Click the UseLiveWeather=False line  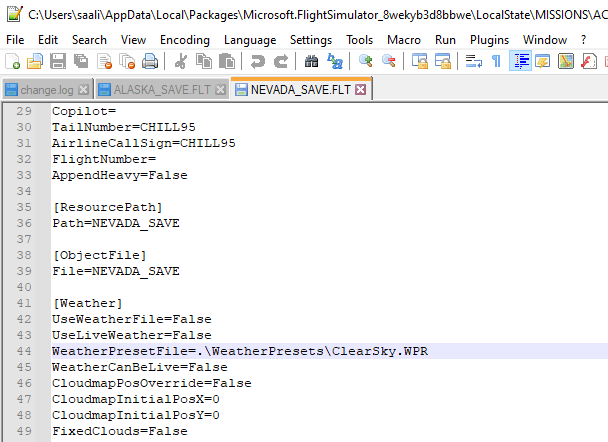(x=132, y=335)
